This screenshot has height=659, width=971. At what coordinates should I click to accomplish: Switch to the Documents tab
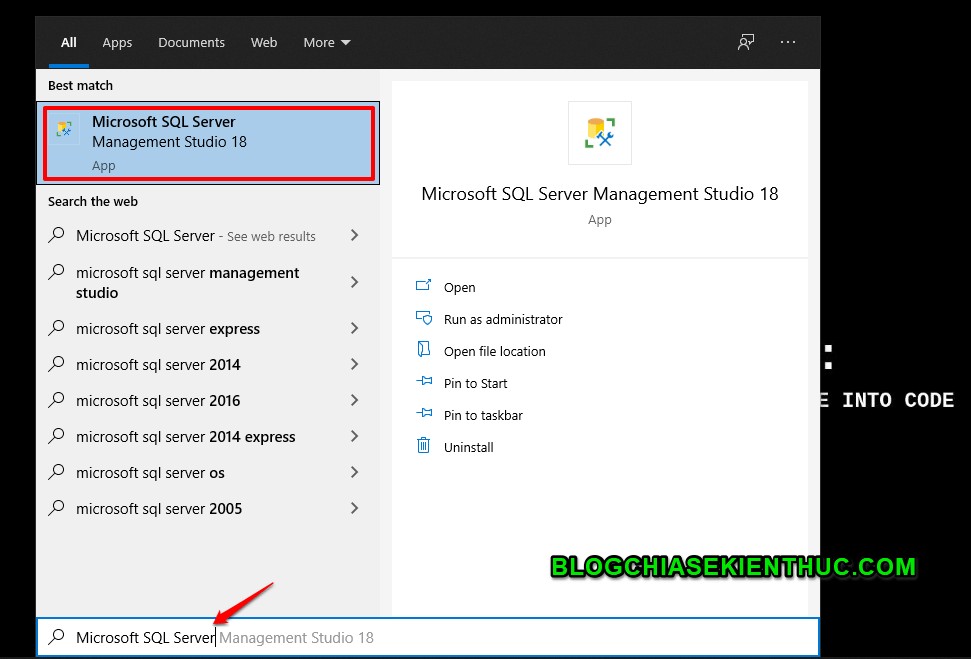(x=191, y=43)
